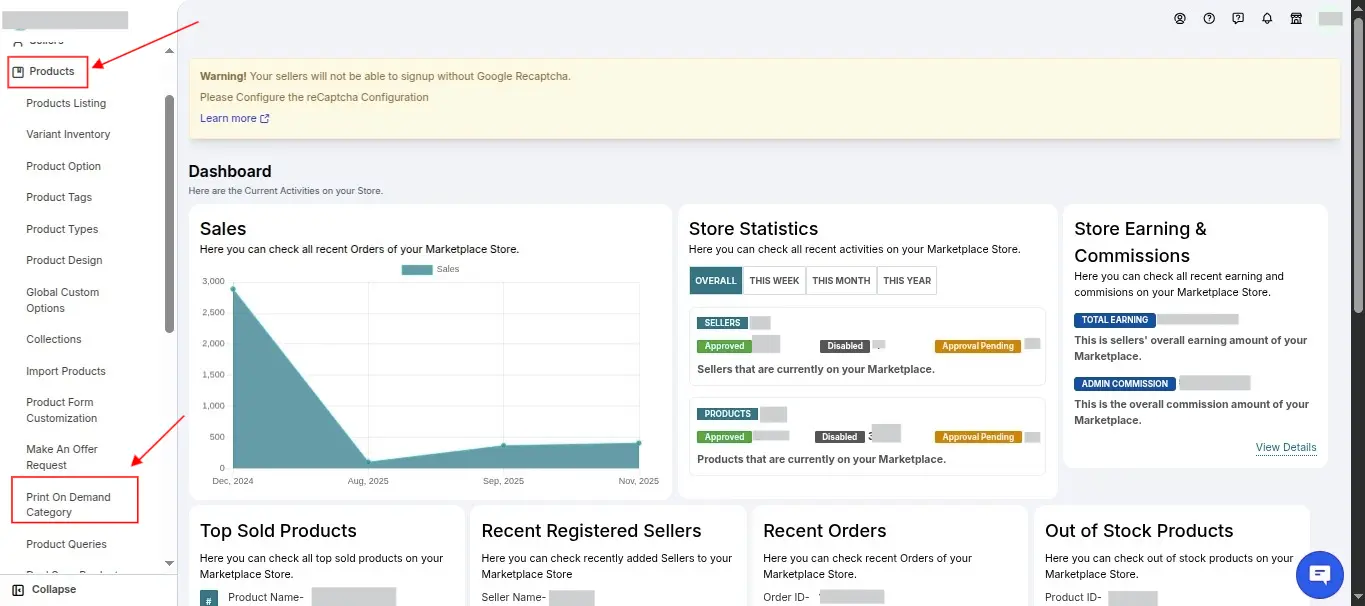This screenshot has height=606, width=1365.
Task: Click the help question mark icon
Action: point(1209,18)
